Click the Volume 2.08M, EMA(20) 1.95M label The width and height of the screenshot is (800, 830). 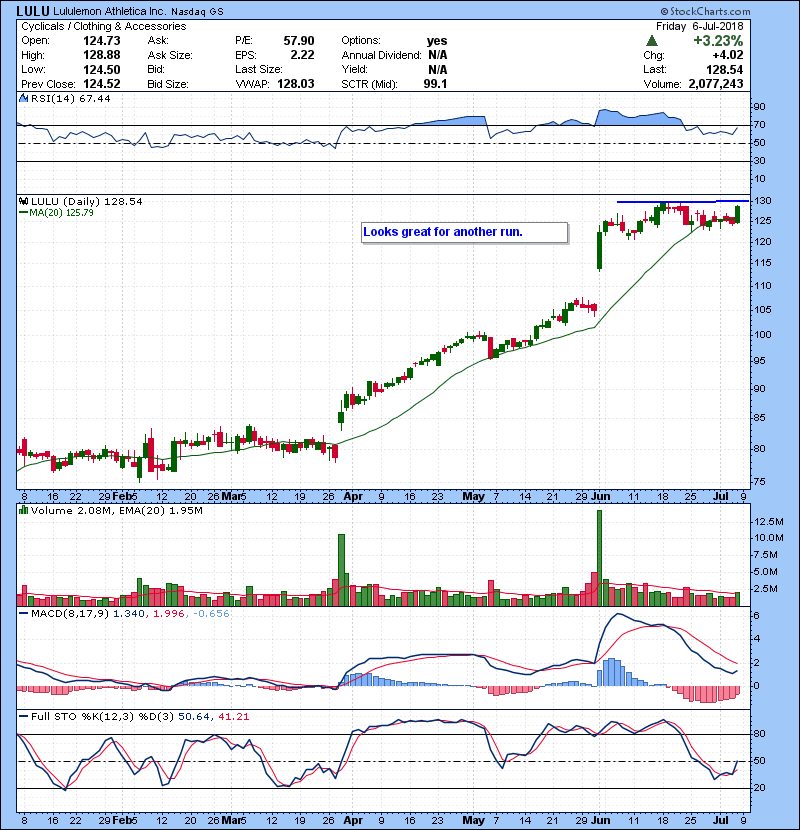pos(116,511)
